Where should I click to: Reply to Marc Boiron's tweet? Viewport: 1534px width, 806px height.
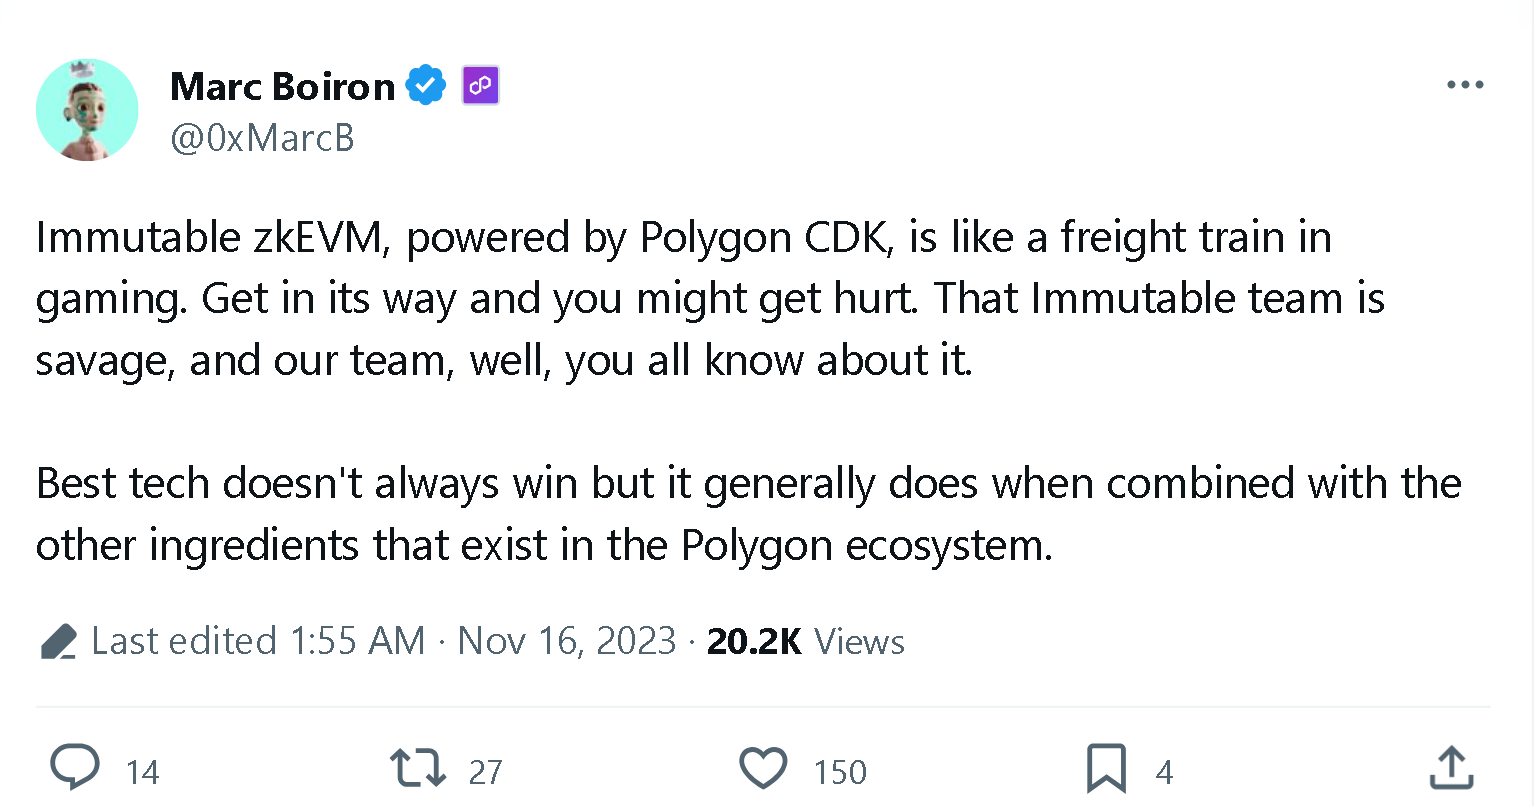tap(75, 769)
